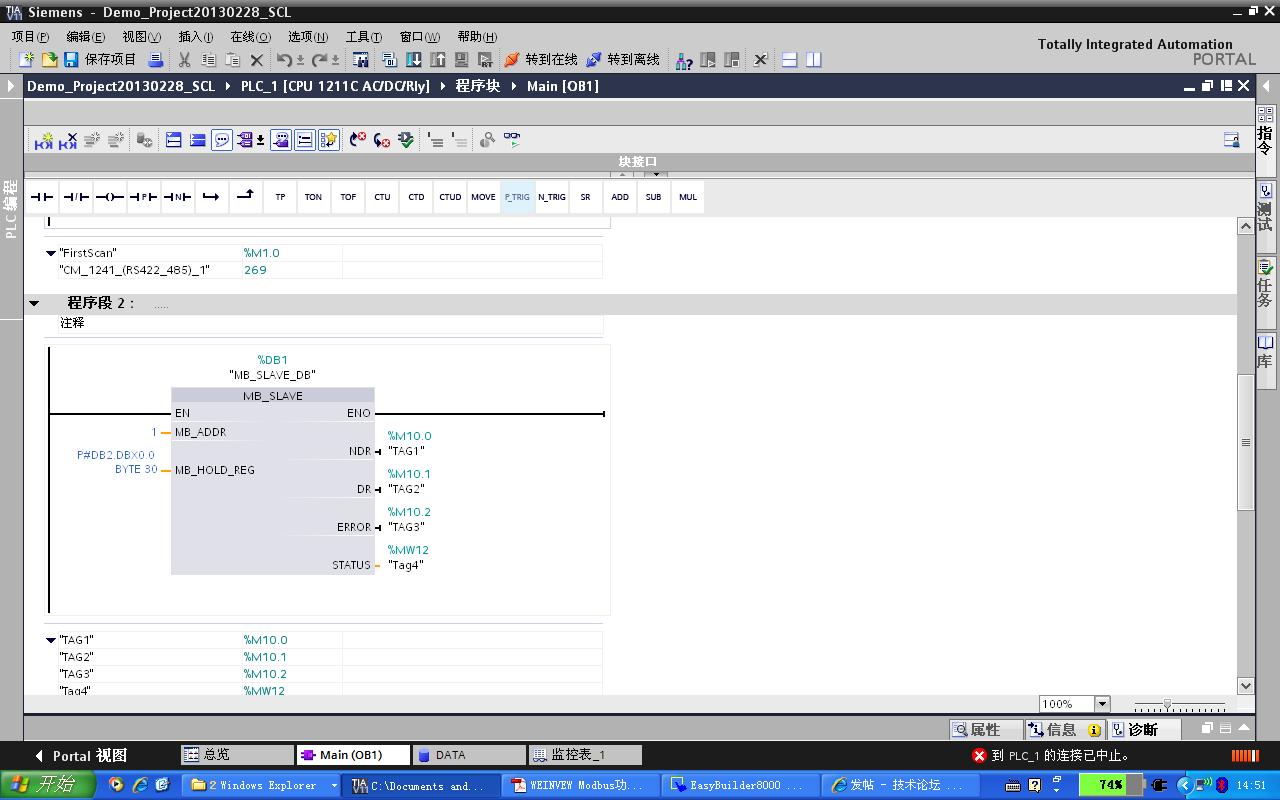This screenshot has height=800, width=1280.
Task: Click the print icon in main toolbar
Action: [x=155, y=60]
